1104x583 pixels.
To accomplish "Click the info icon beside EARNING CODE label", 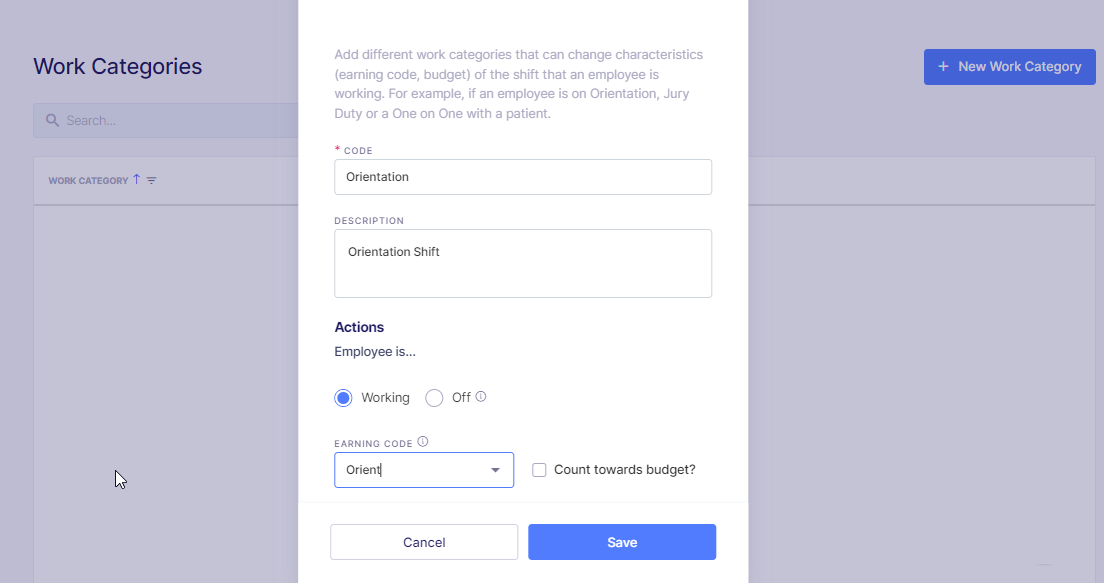I will pos(422,440).
